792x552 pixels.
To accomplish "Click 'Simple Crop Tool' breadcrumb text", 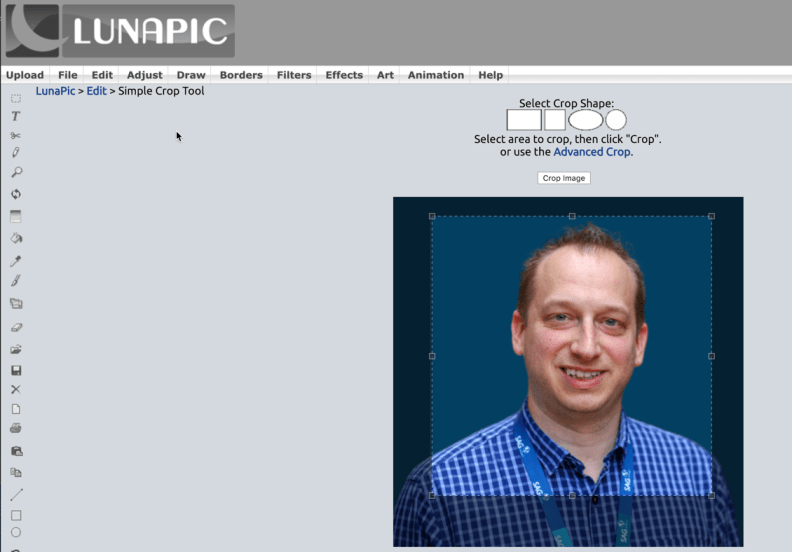I will tap(161, 91).
